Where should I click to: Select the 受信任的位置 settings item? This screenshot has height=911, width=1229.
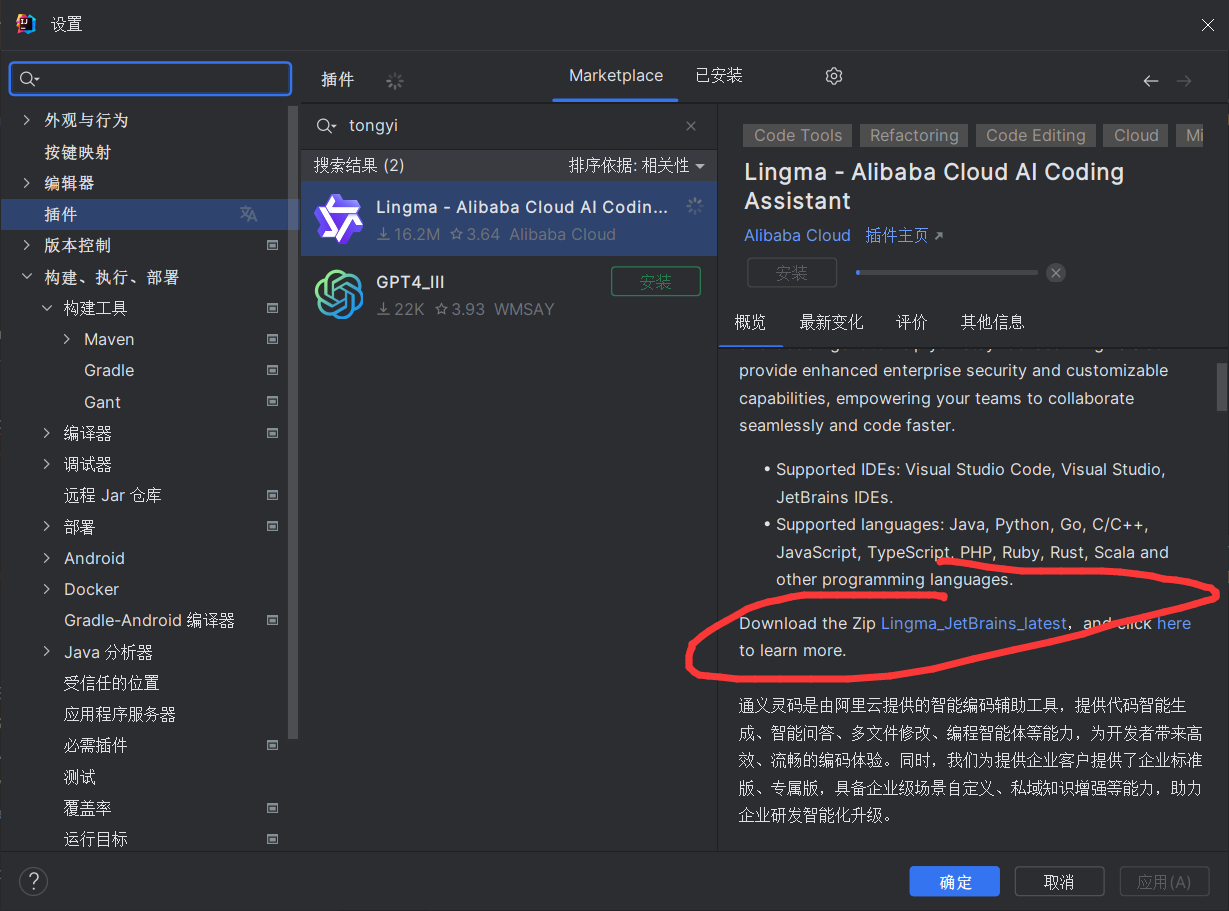coord(150,683)
